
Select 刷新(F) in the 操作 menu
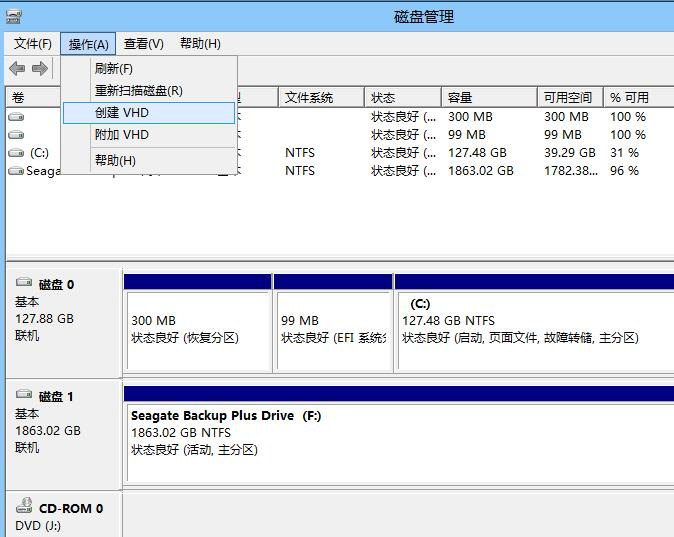coord(113,69)
